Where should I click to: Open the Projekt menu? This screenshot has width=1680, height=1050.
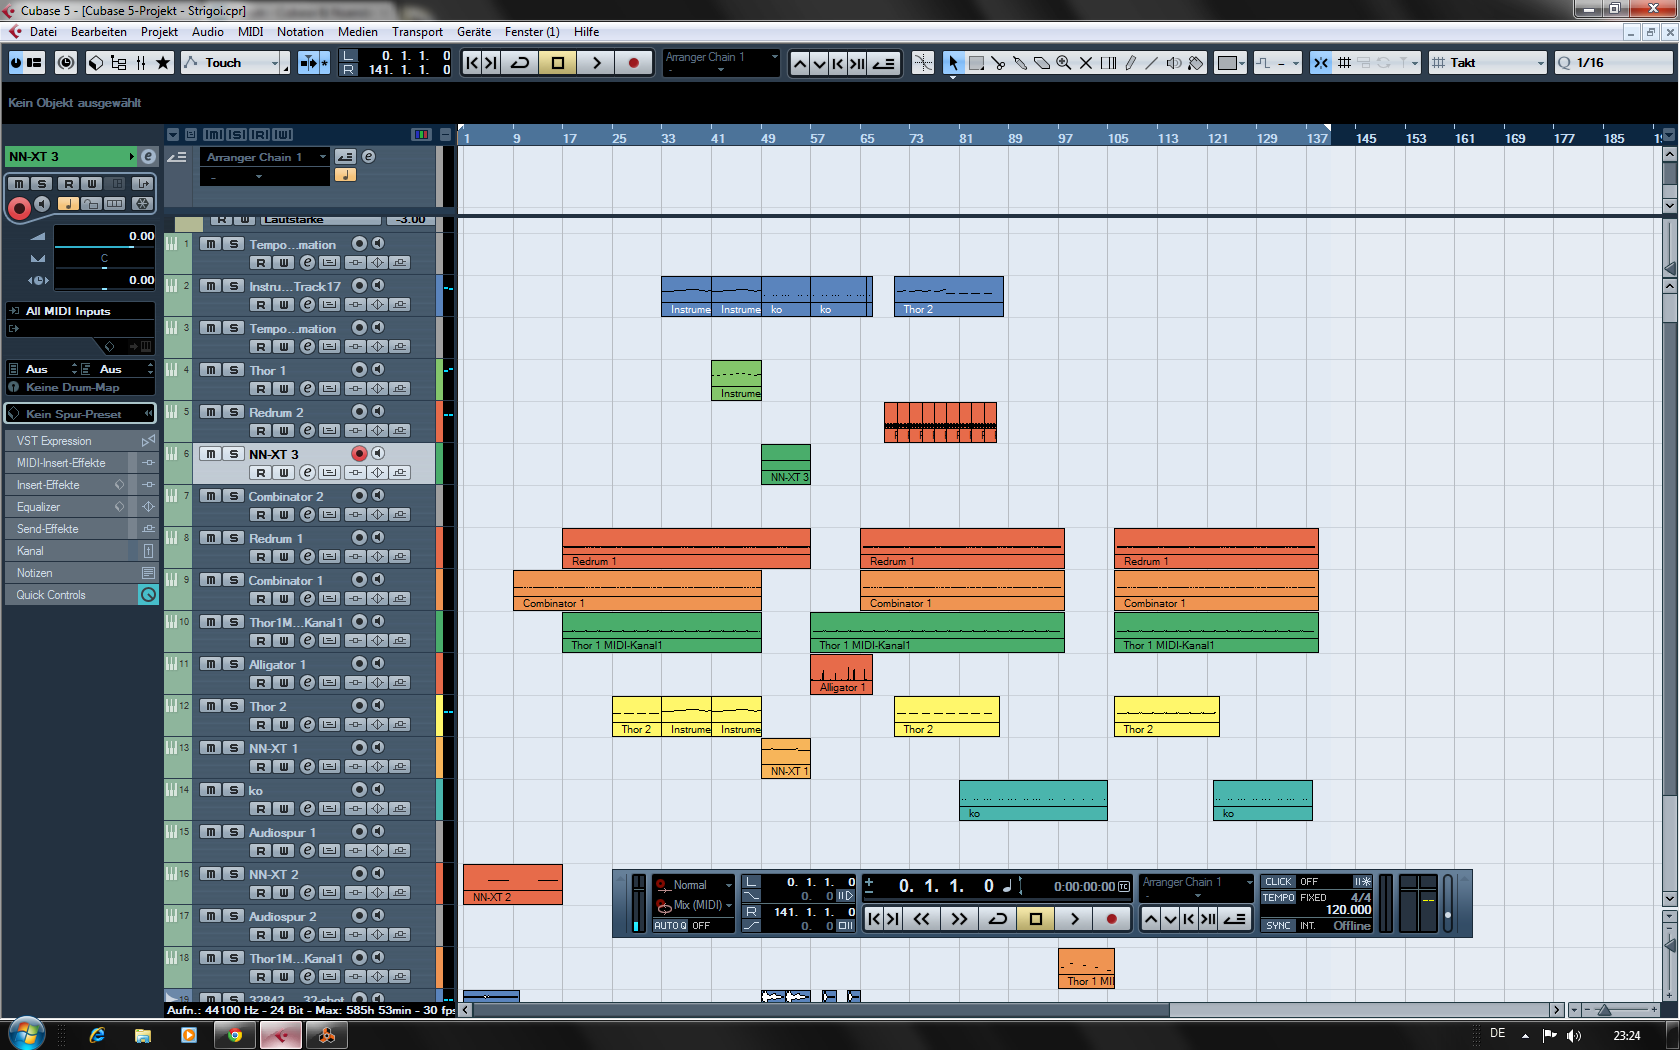point(159,32)
